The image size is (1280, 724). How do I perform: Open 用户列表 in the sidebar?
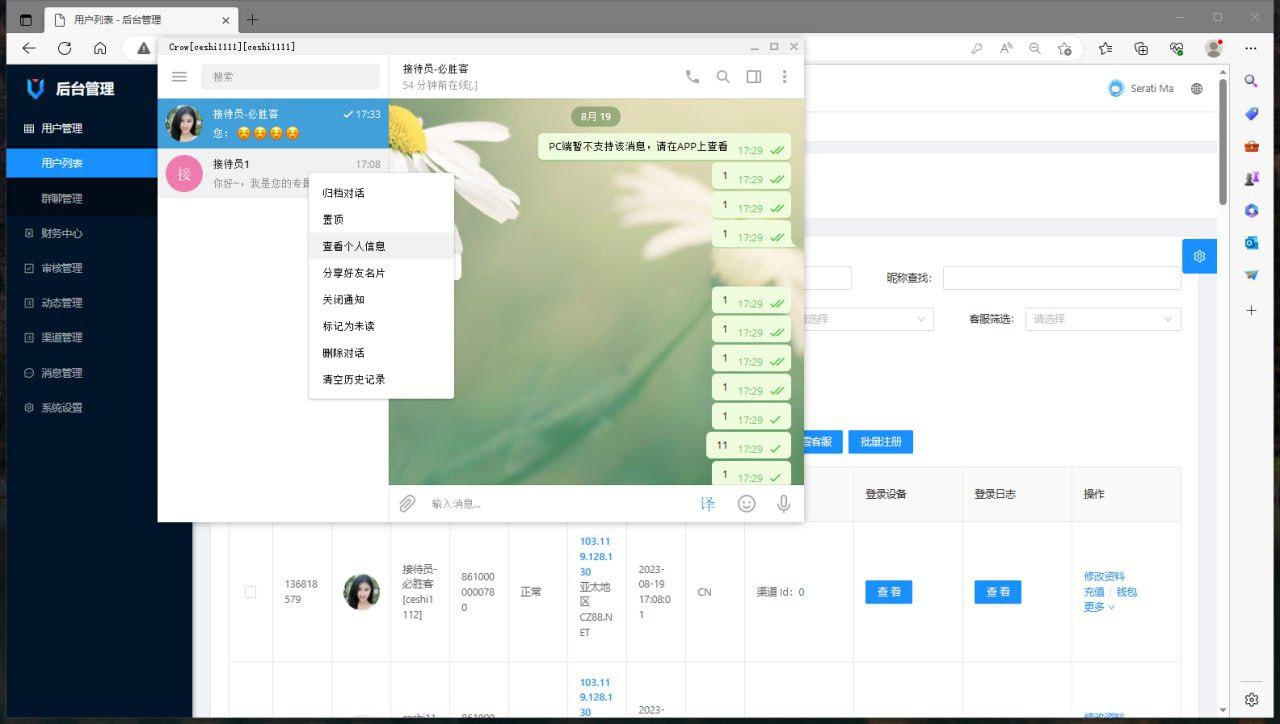pyautogui.click(x=82, y=163)
